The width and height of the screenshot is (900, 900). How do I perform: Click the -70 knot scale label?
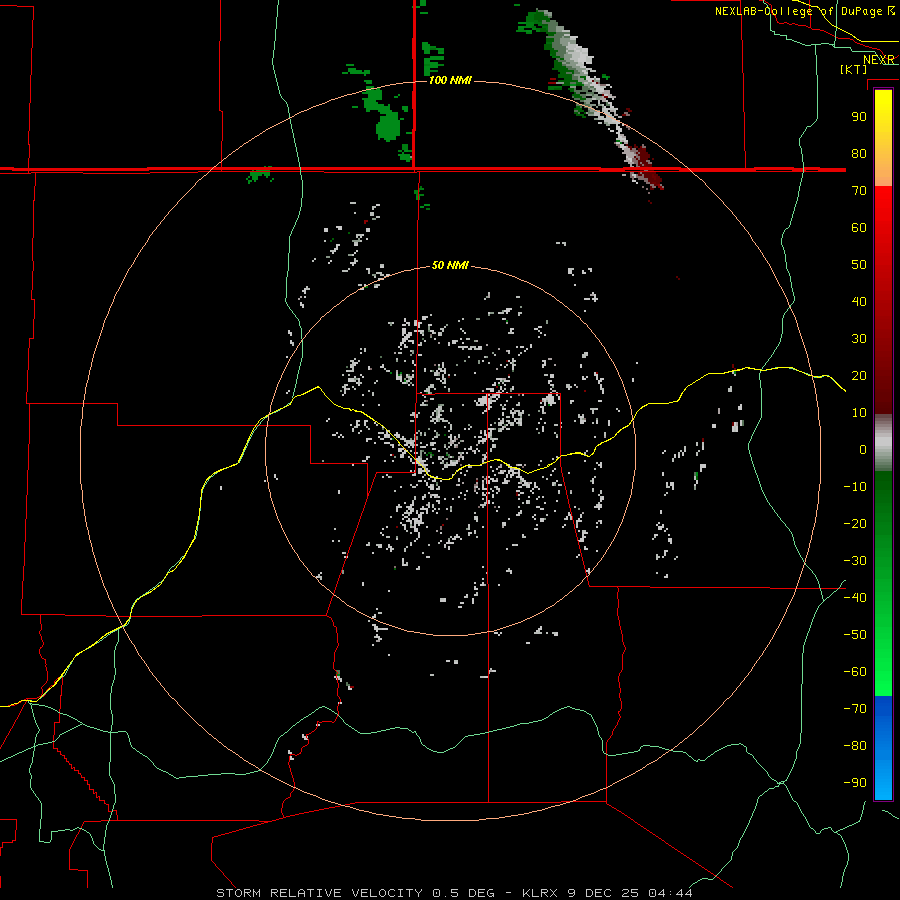[x=855, y=709]
